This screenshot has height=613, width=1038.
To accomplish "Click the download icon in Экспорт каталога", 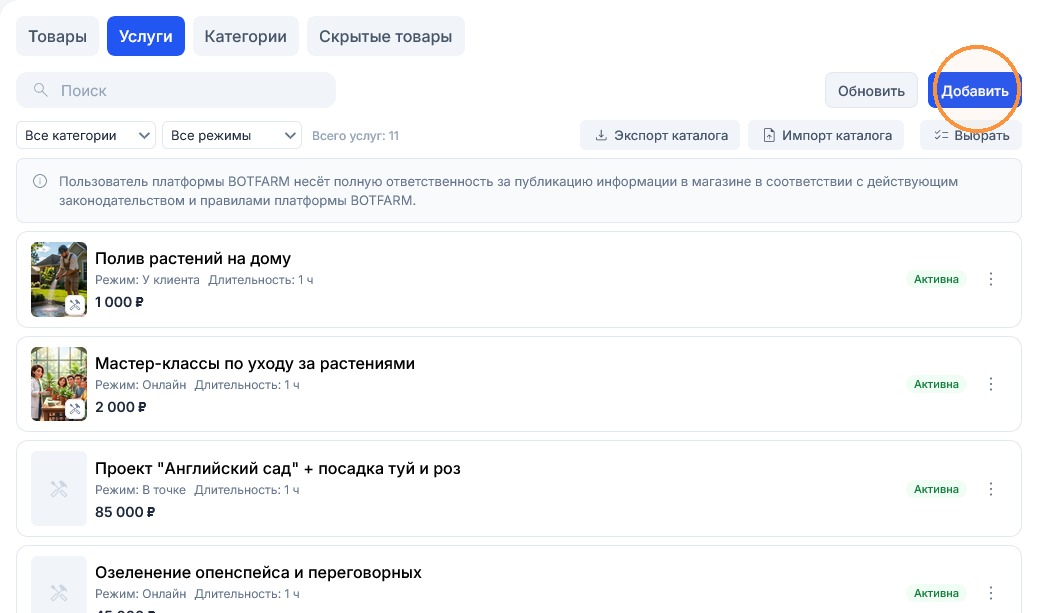I will [601, 135].
